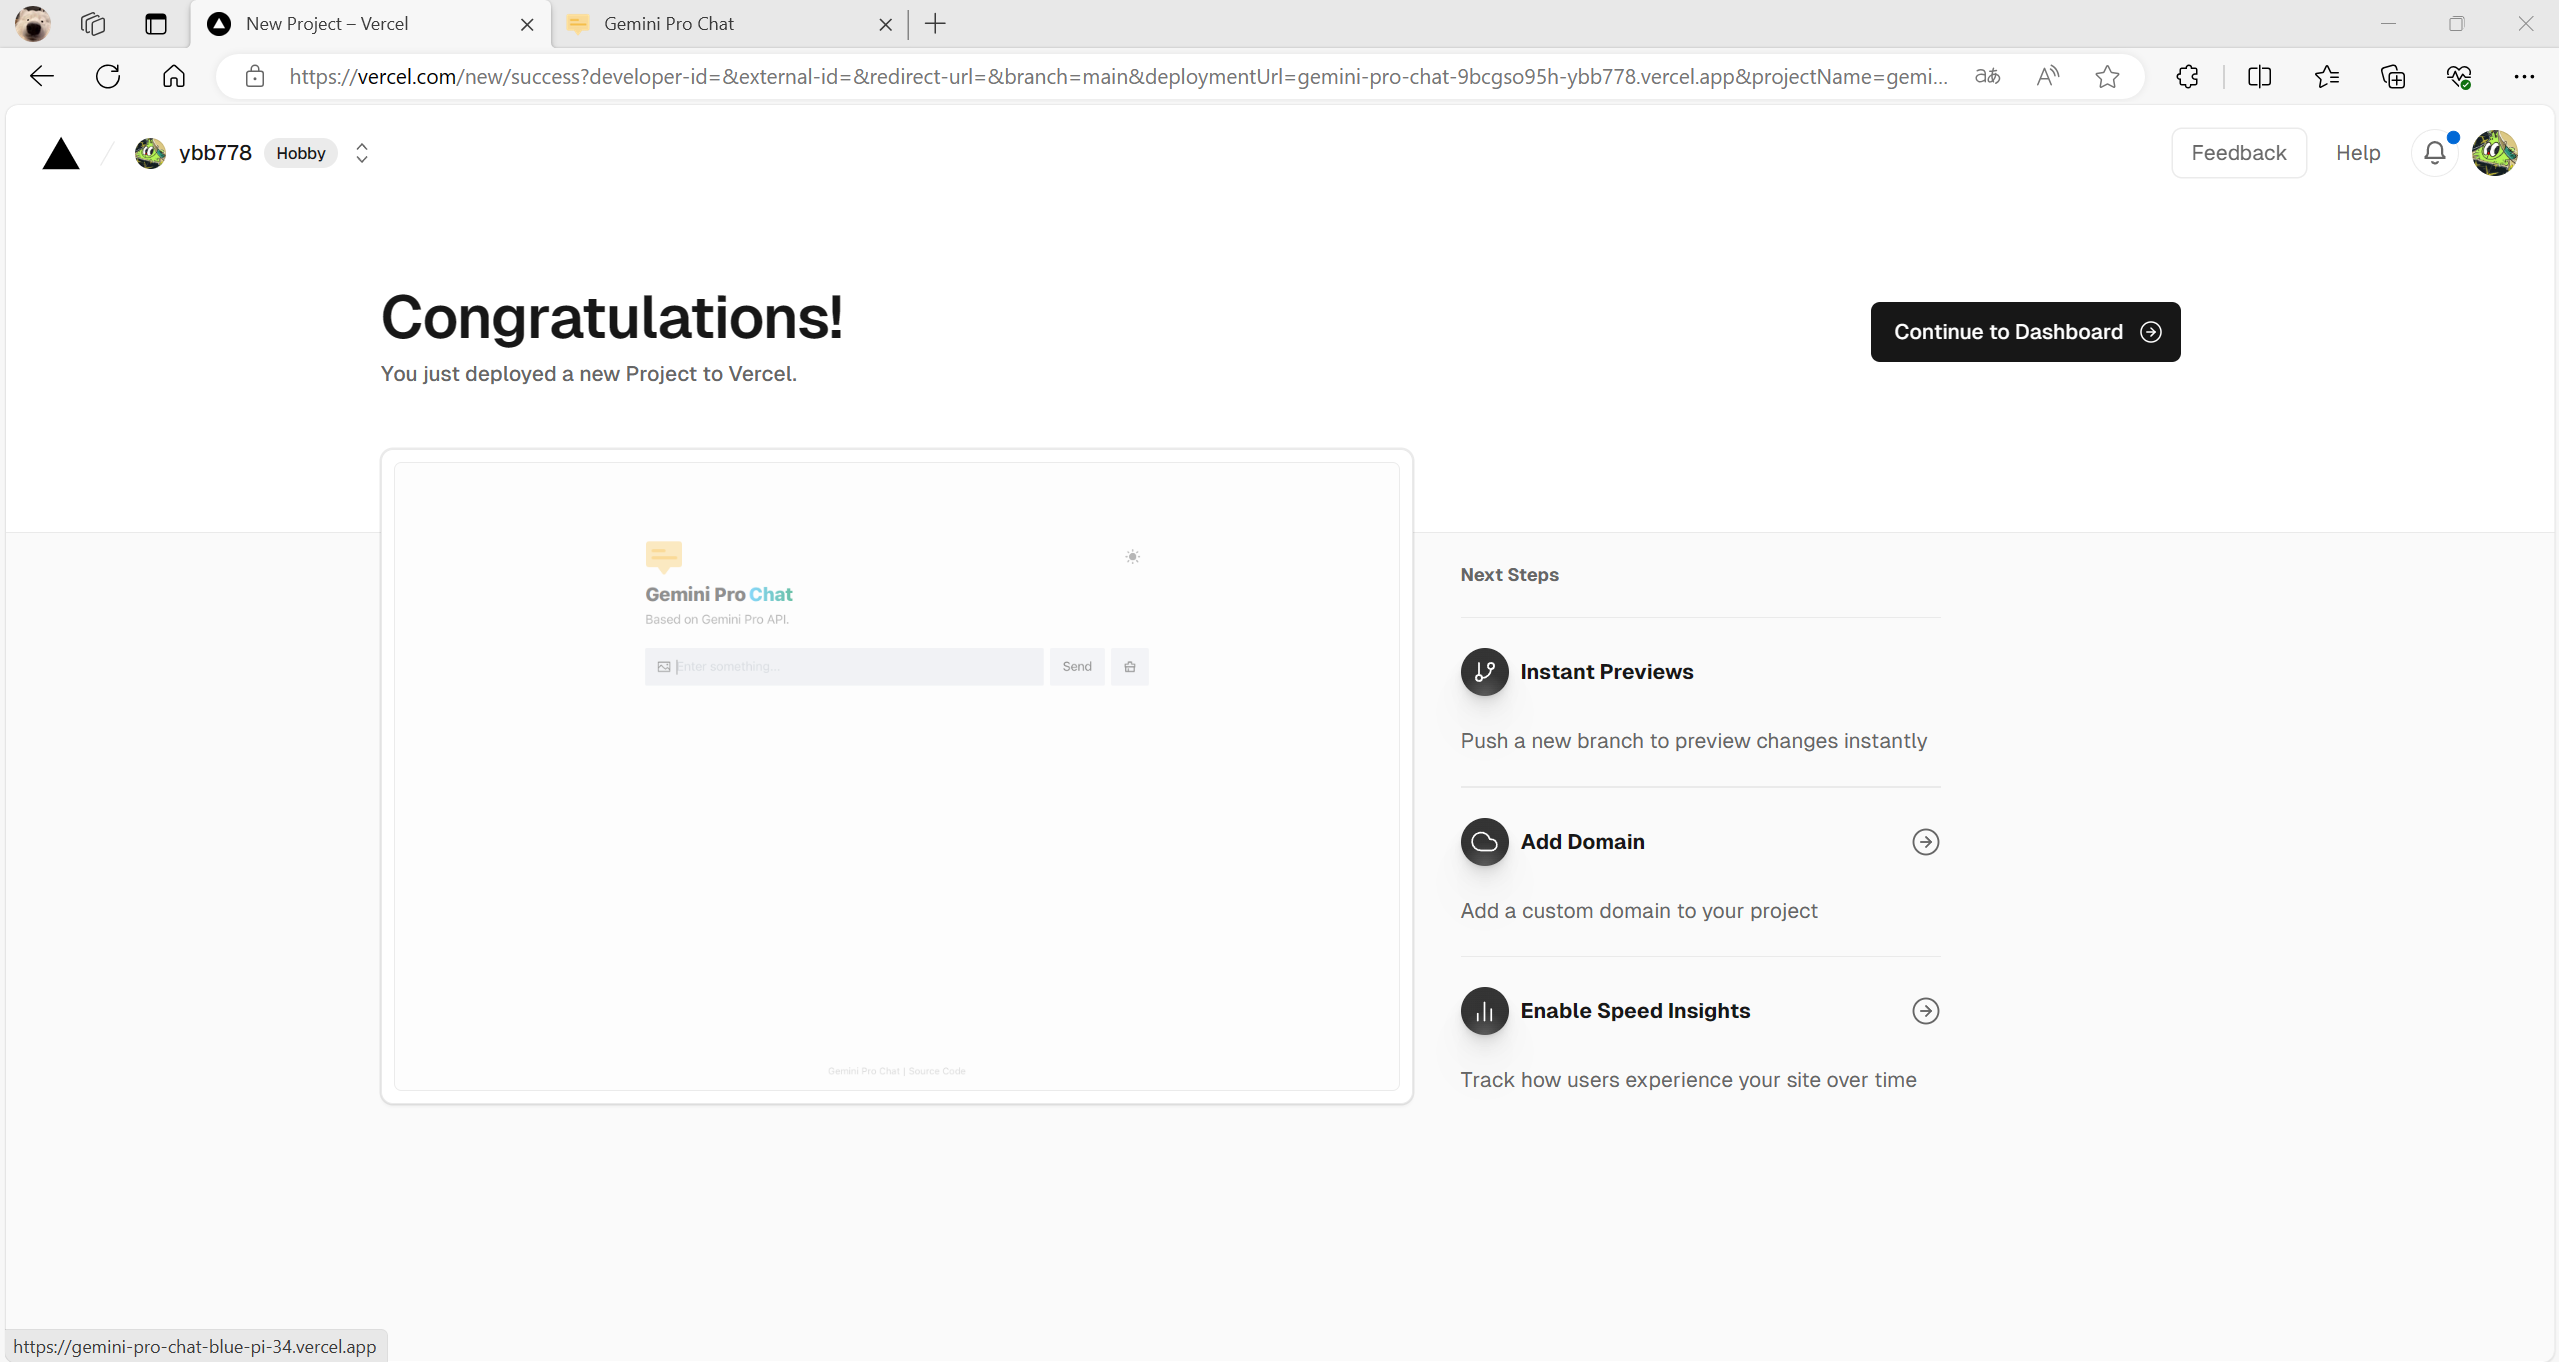Screen dimensions: 2559x1362
Task: Click the Hobby plan dropdown toggle
Action: 360,152
